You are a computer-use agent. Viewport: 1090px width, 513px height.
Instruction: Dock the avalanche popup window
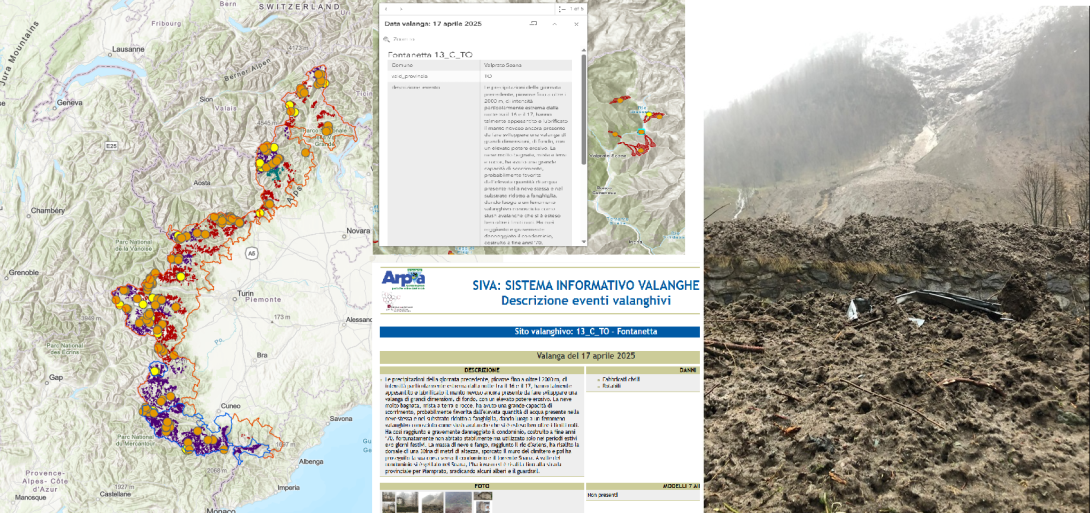pos(534,24)
